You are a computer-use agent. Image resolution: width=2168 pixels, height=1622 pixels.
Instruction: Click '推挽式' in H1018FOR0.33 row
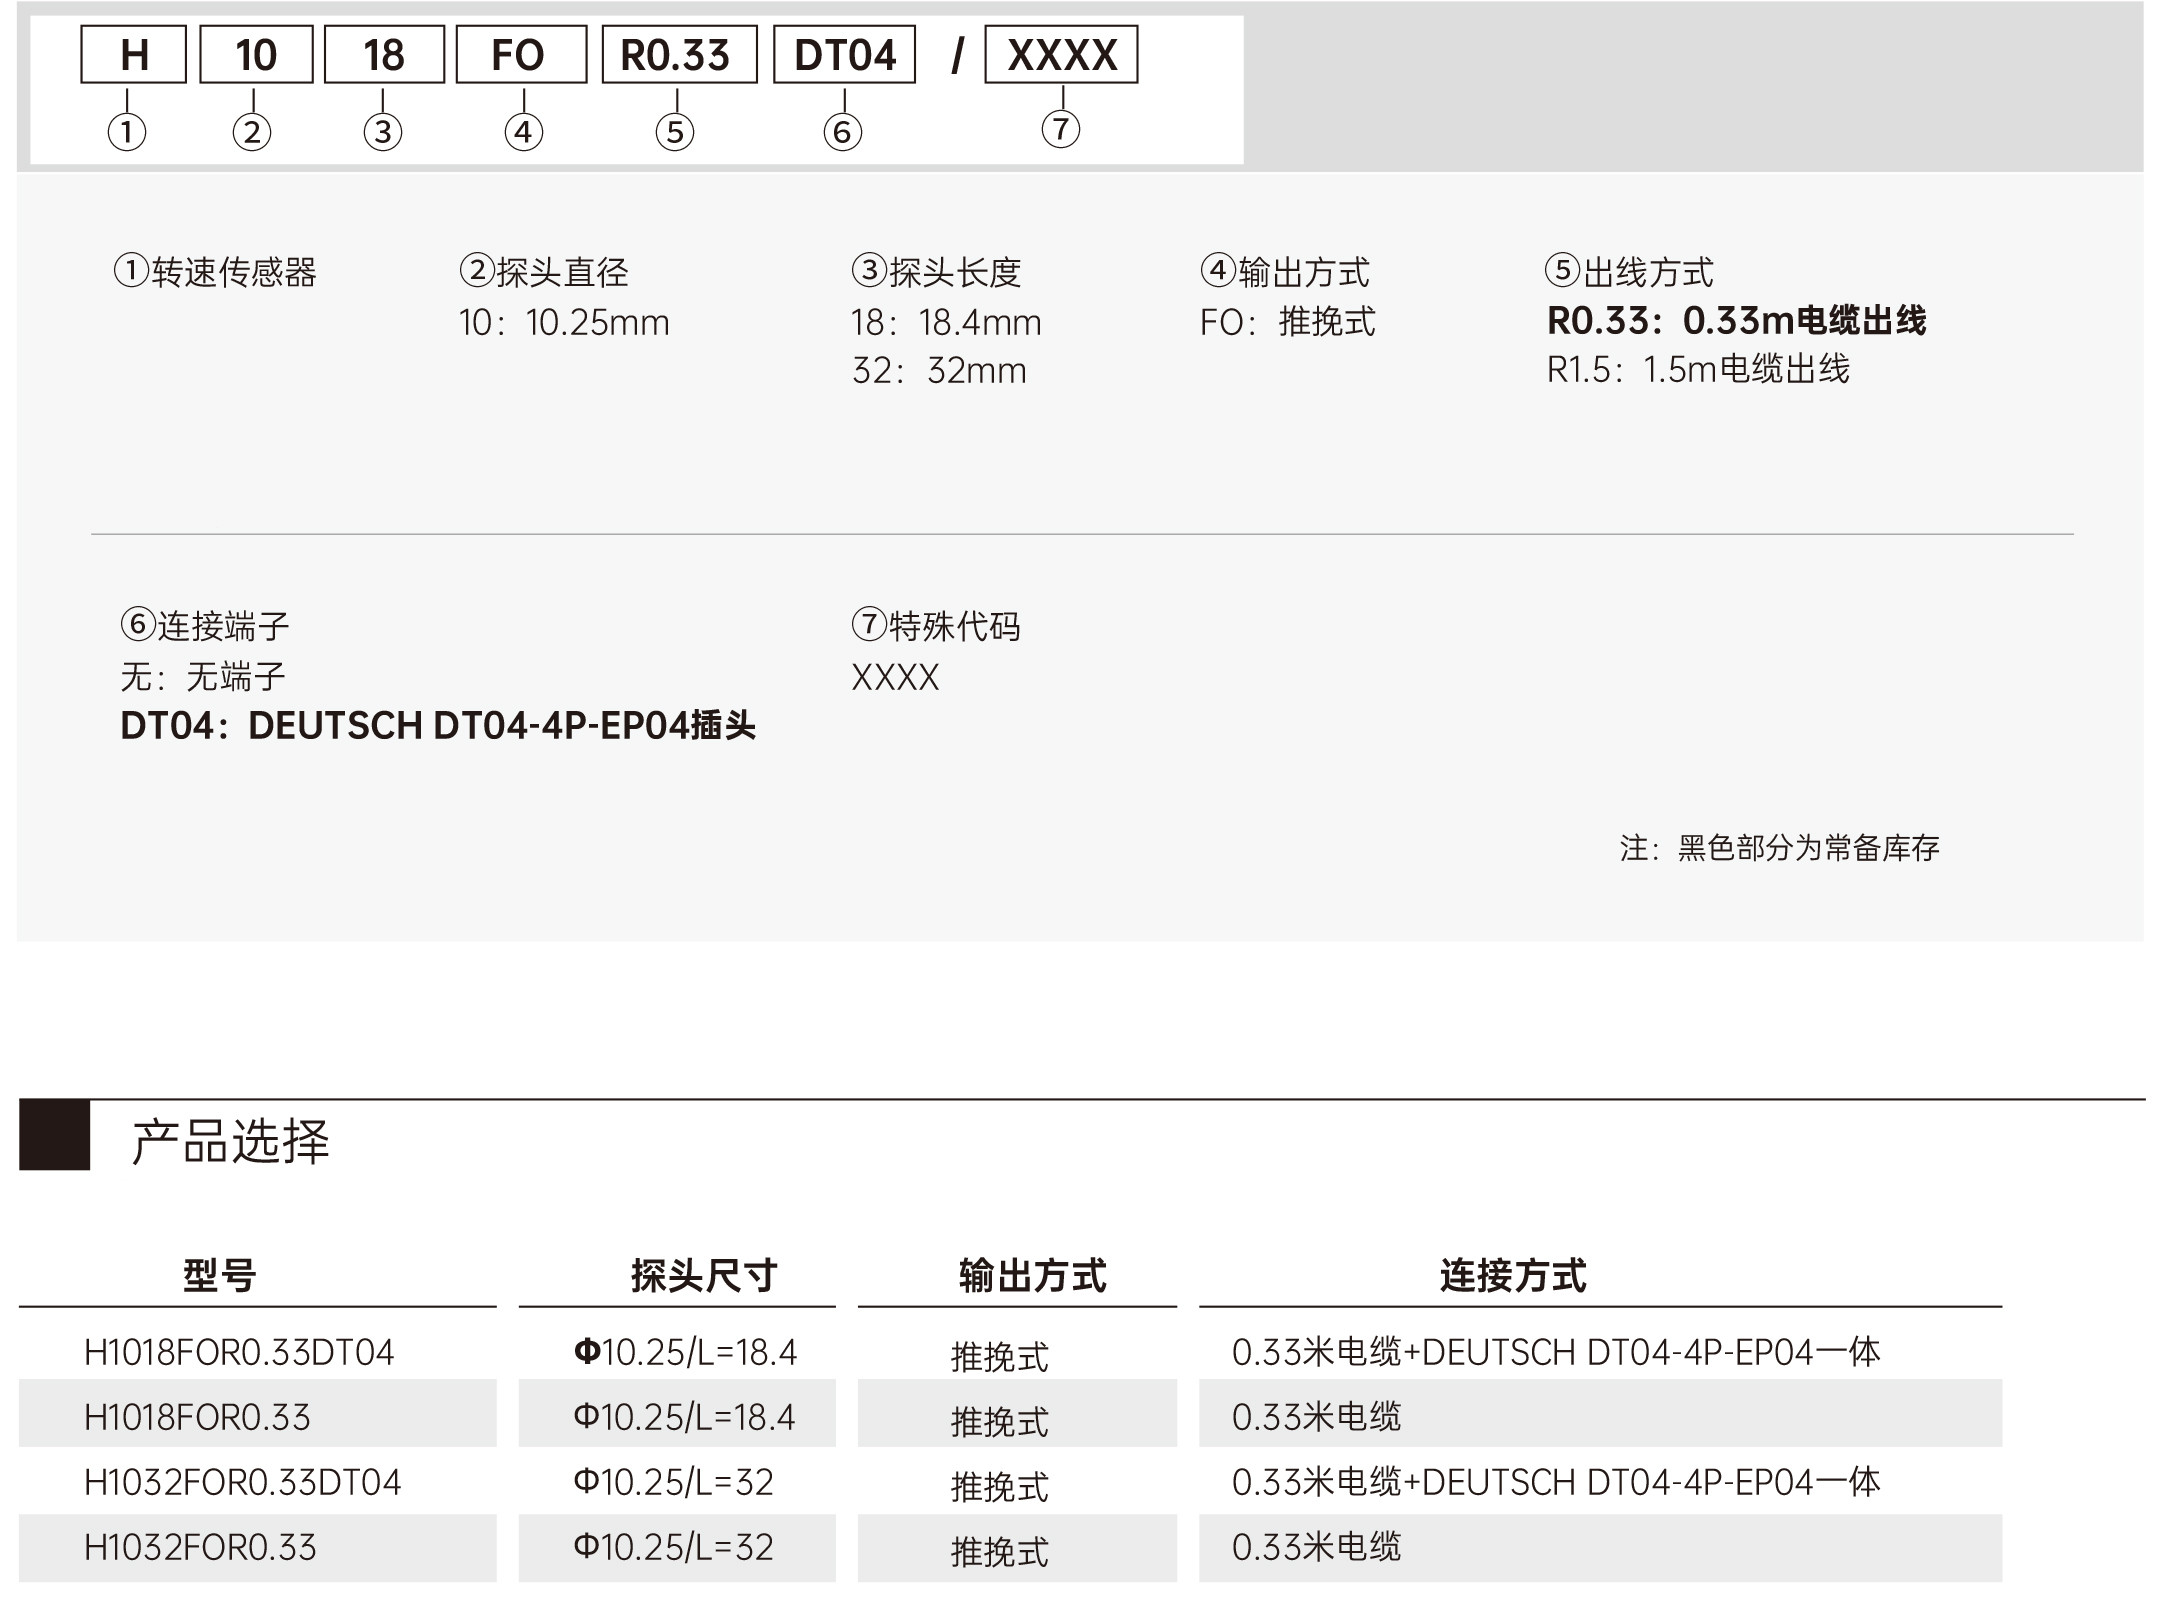[x=999, y=1422]
